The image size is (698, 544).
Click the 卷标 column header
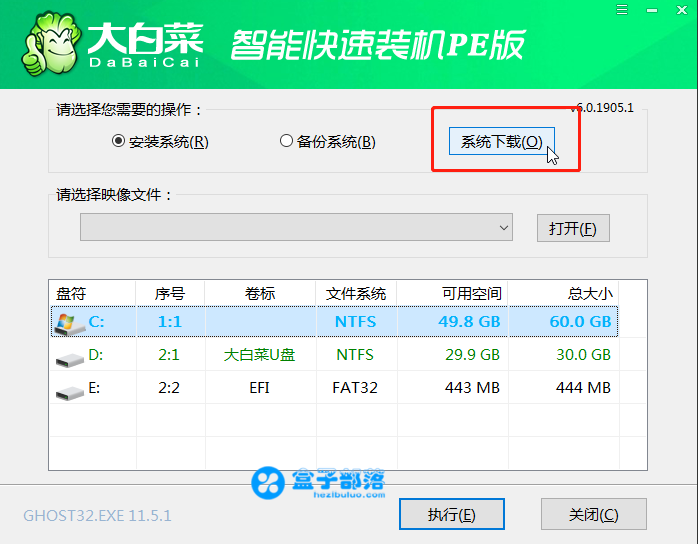tap(260, 293)
